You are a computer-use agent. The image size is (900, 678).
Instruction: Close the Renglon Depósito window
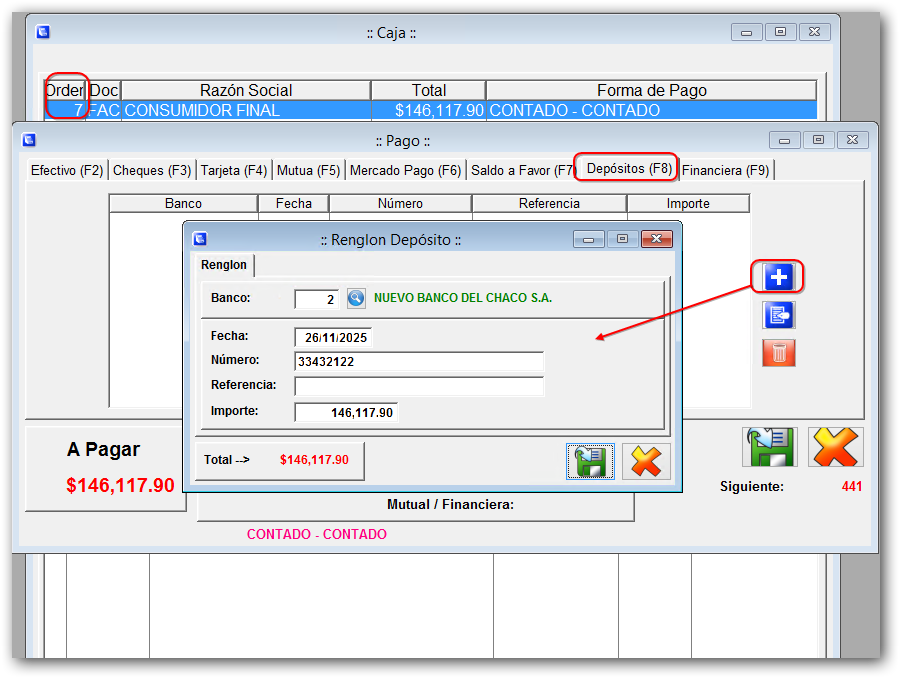point(656,239)
